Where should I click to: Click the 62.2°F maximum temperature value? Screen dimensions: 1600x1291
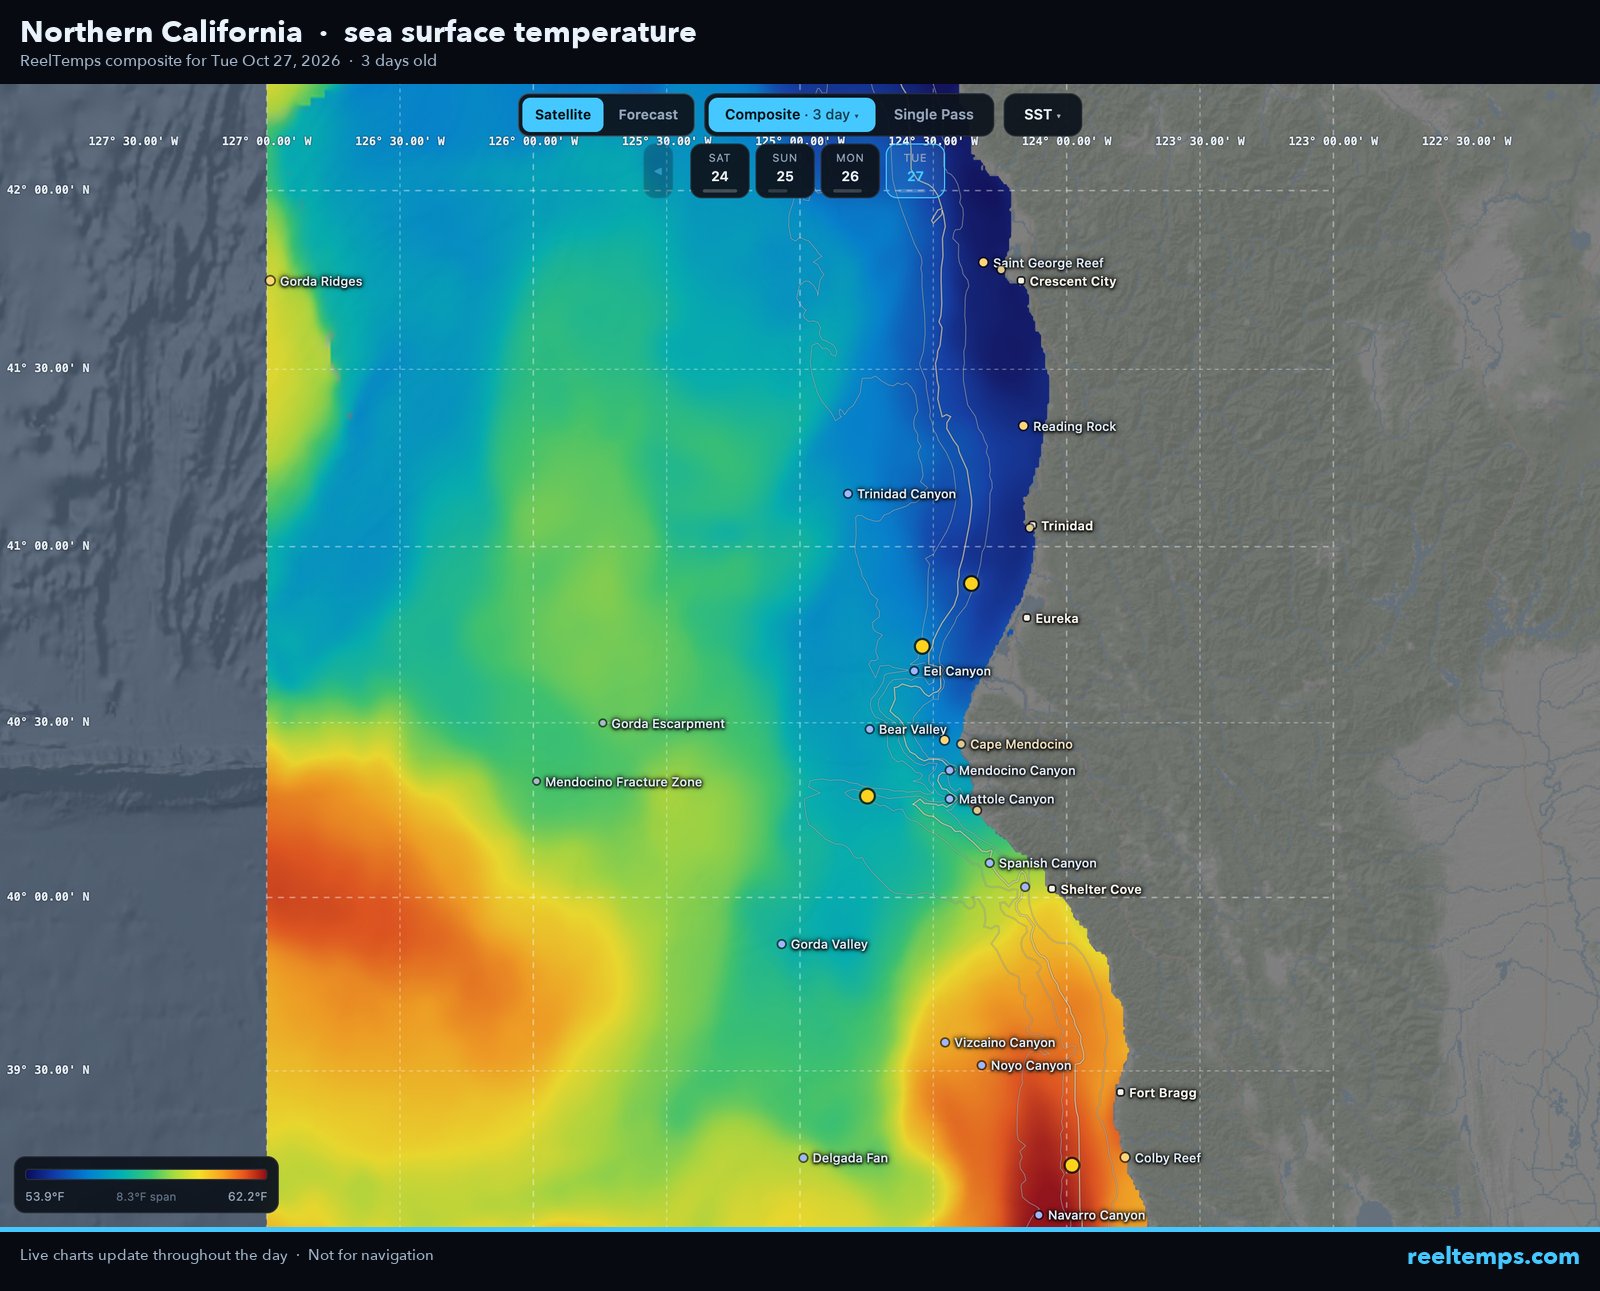[247, 1196]
